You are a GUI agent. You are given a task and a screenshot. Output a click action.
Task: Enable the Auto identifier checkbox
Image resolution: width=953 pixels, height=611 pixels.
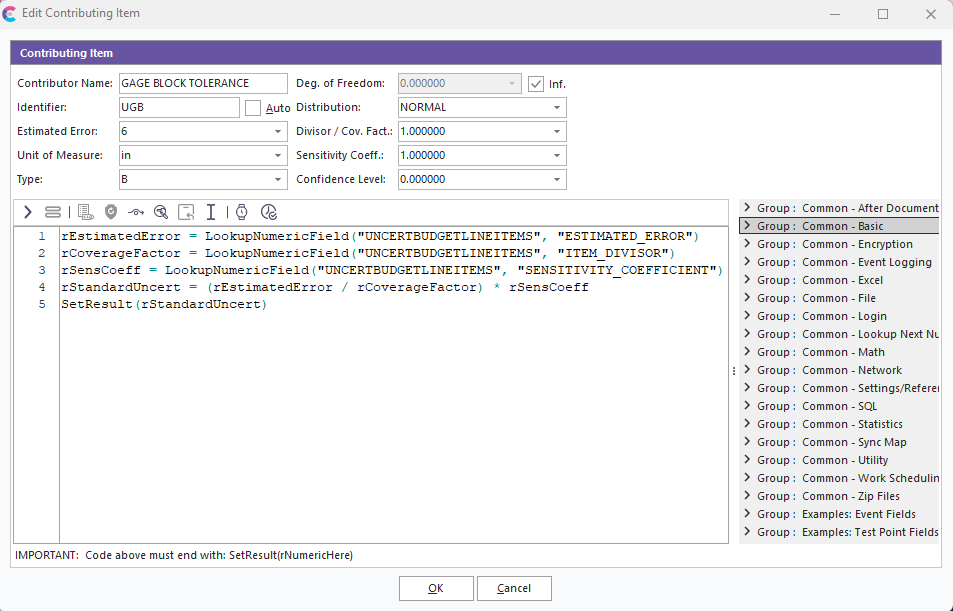tap(253, 108)
